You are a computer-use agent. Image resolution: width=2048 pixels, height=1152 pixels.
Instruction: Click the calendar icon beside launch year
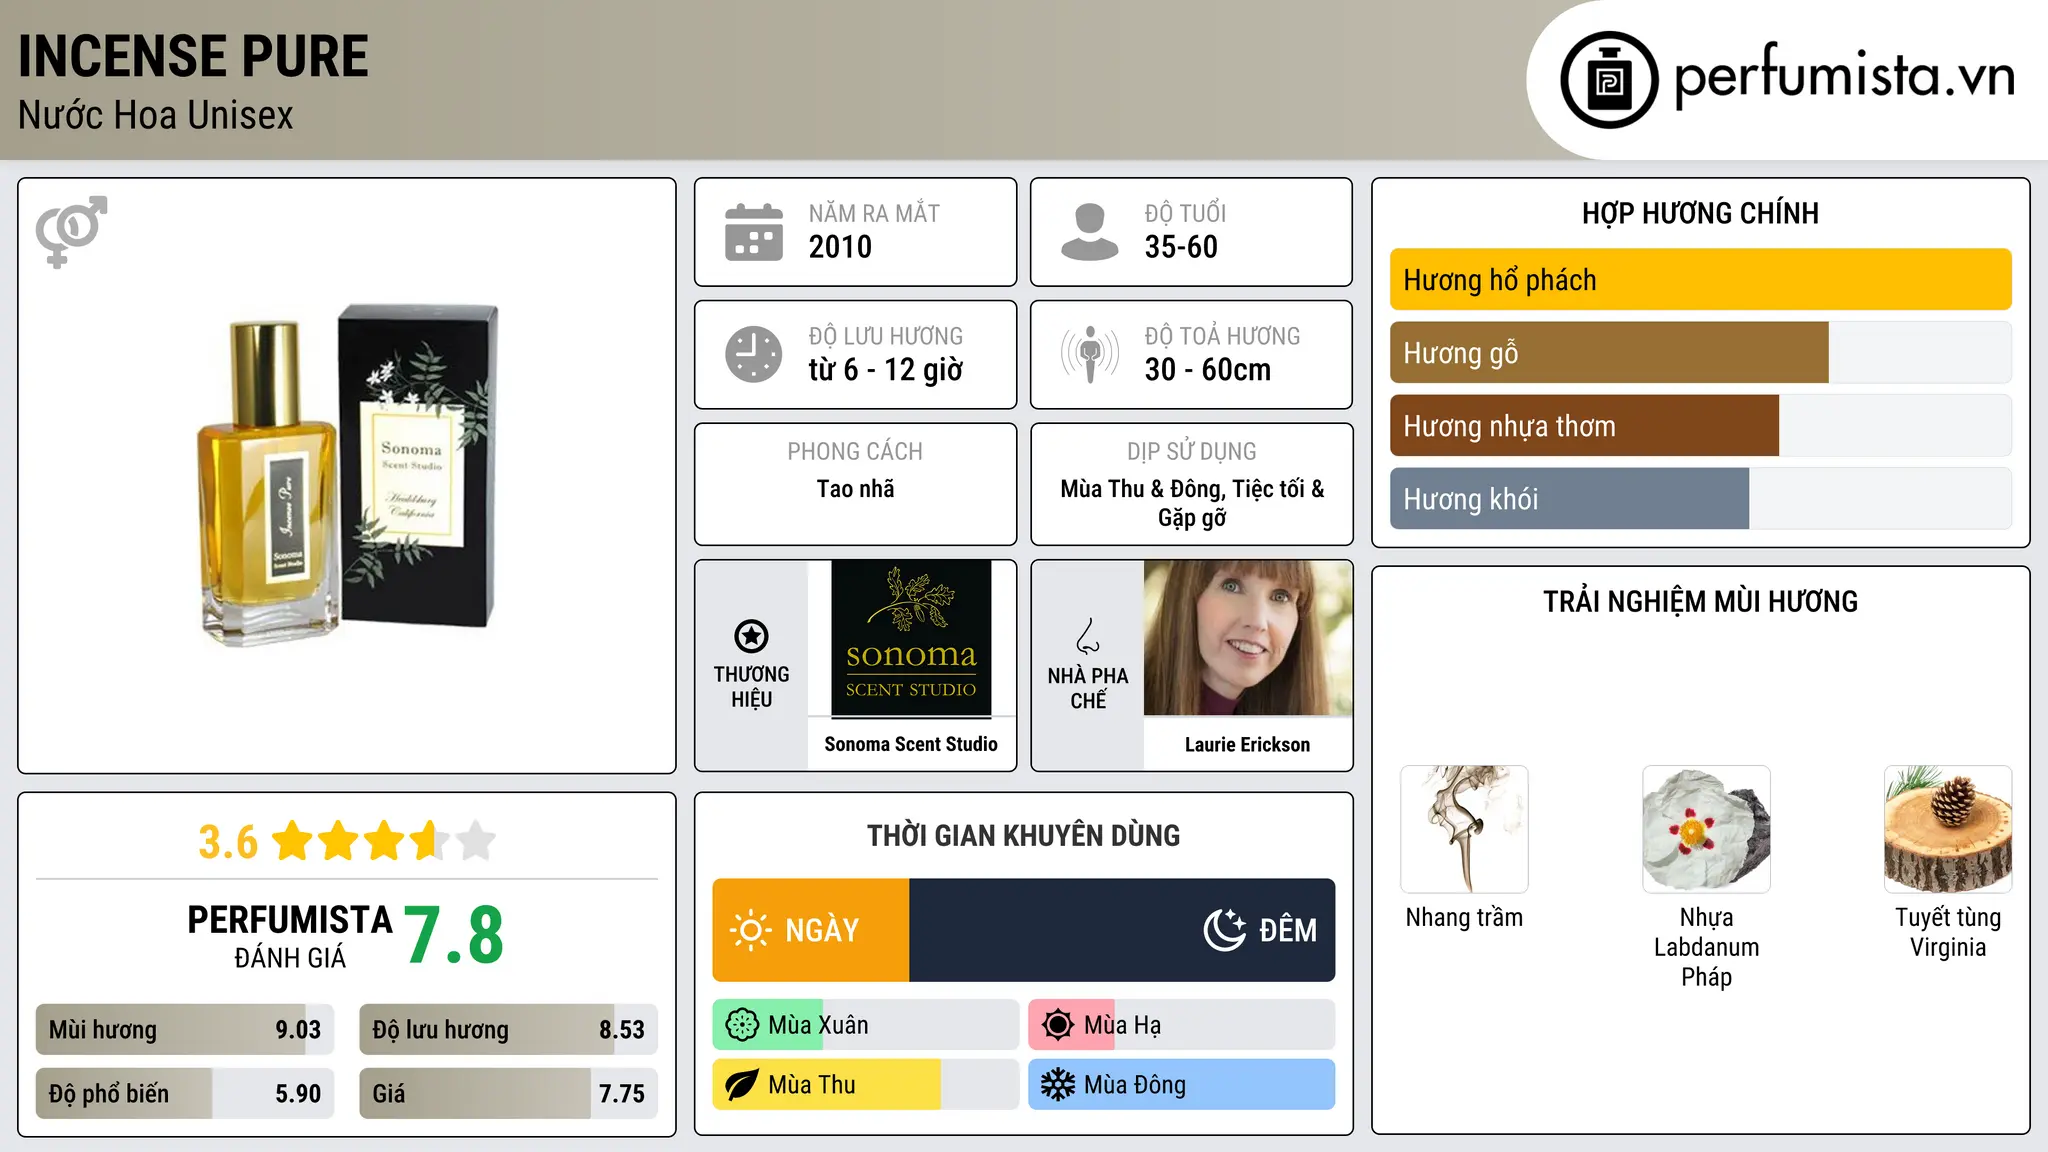[754, 232]
